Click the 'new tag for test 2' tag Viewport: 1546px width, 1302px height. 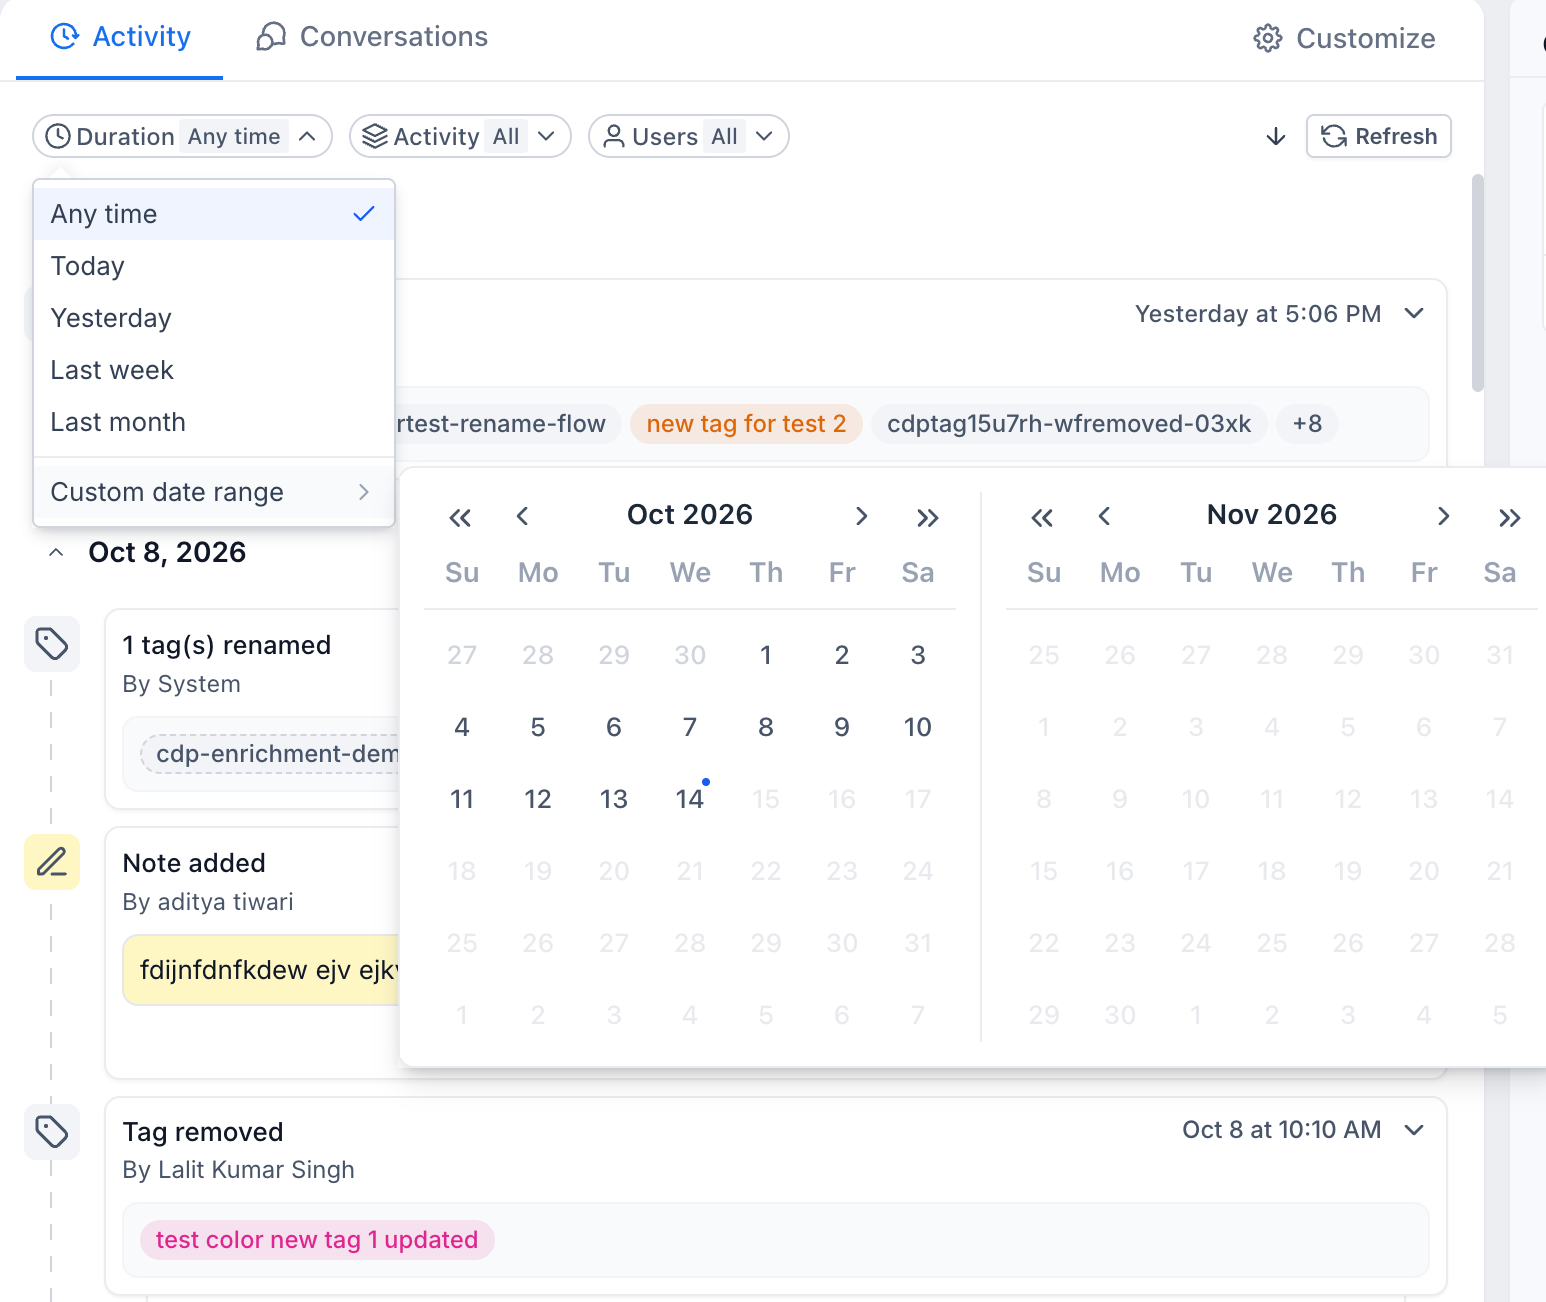click(x=746, y=424)
